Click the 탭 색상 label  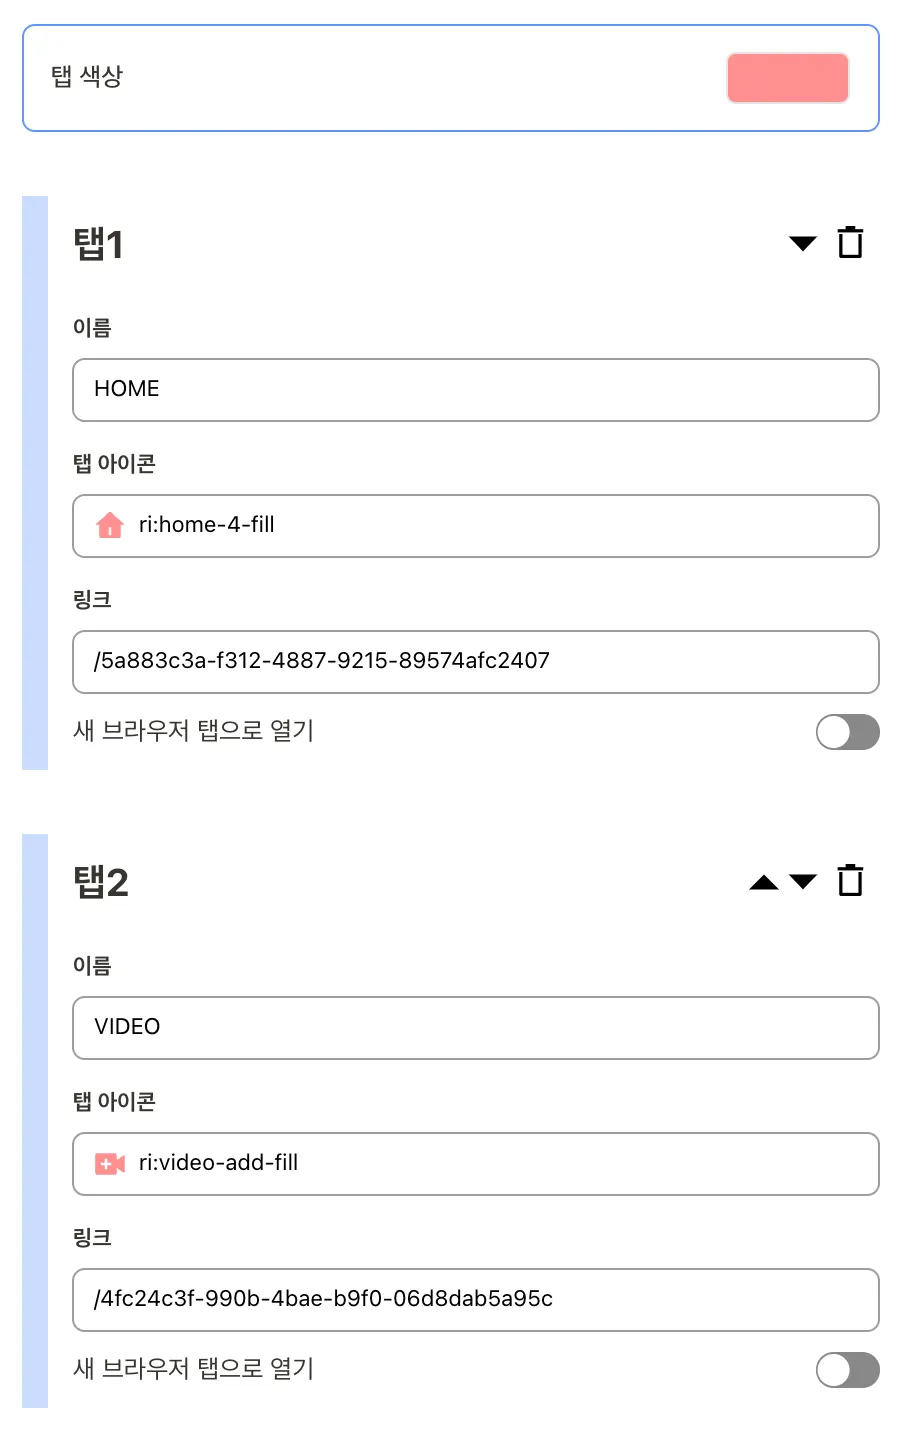[x=87, y=77]
